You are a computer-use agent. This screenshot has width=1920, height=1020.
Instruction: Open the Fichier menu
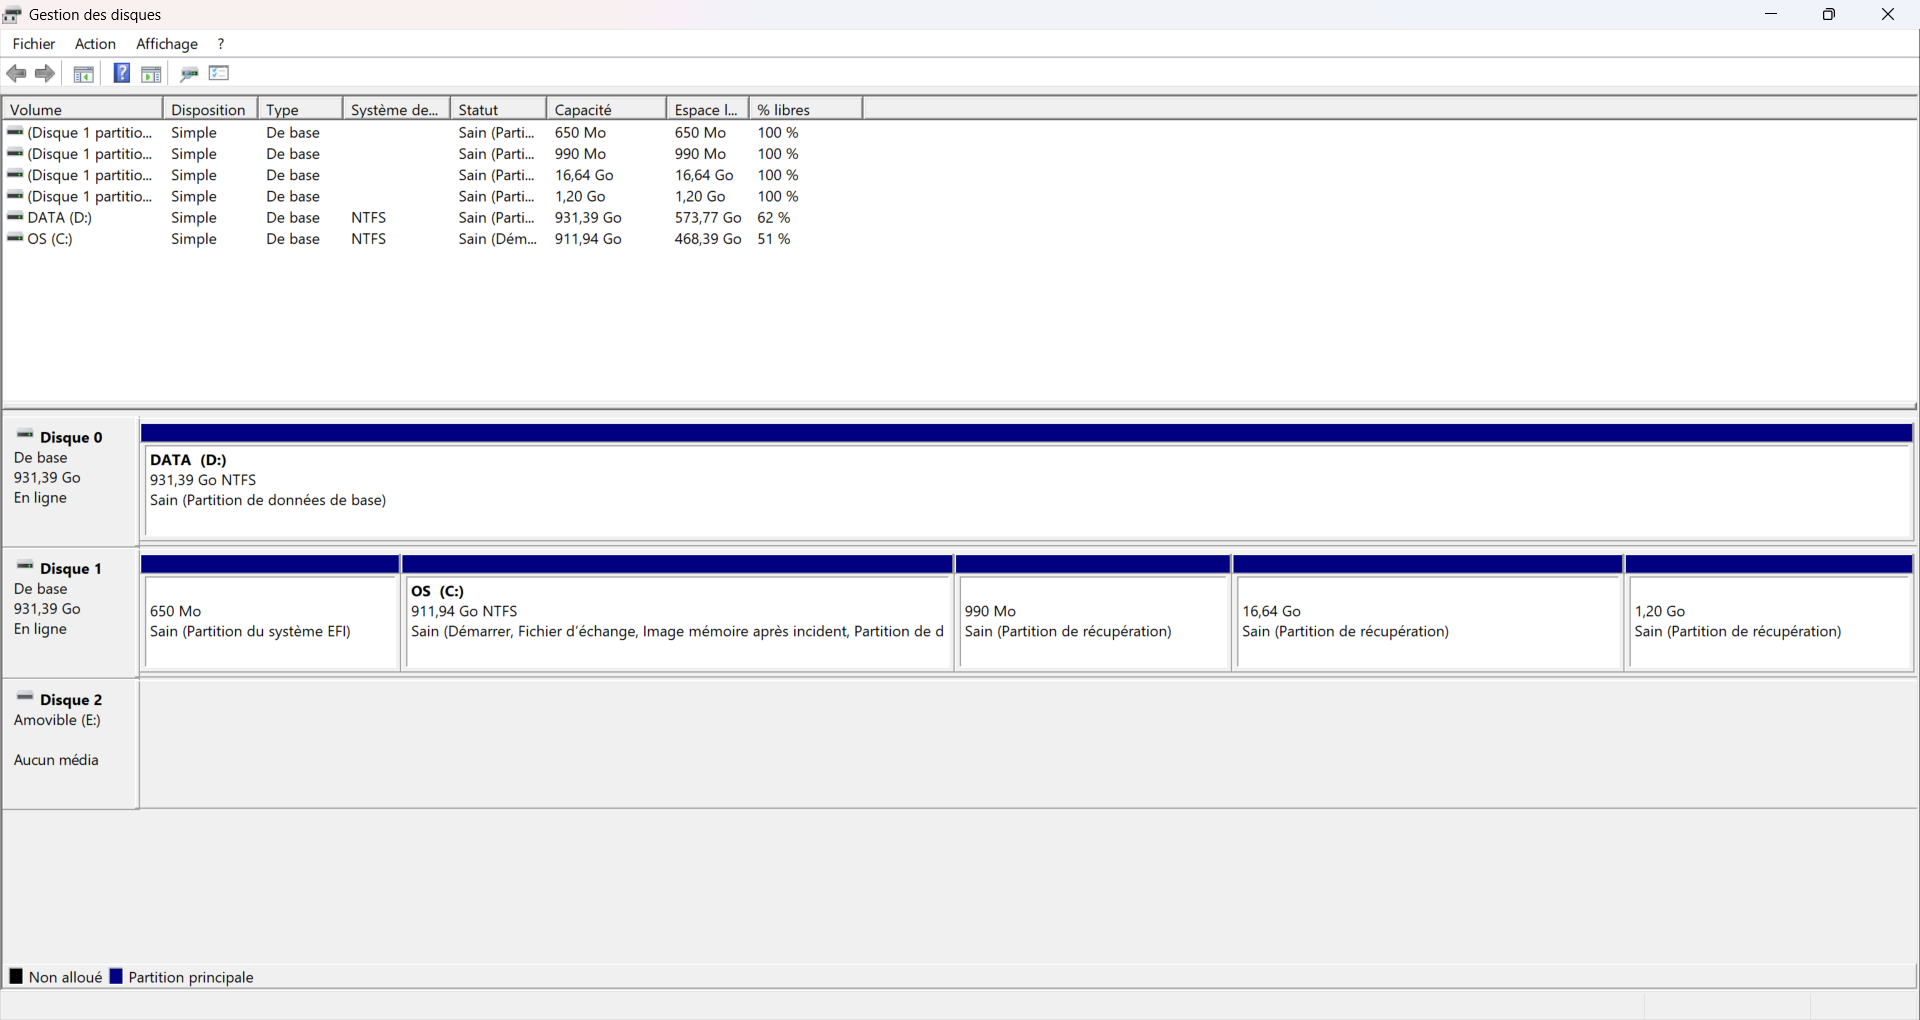pyautogui.click(x=34, y=44)
